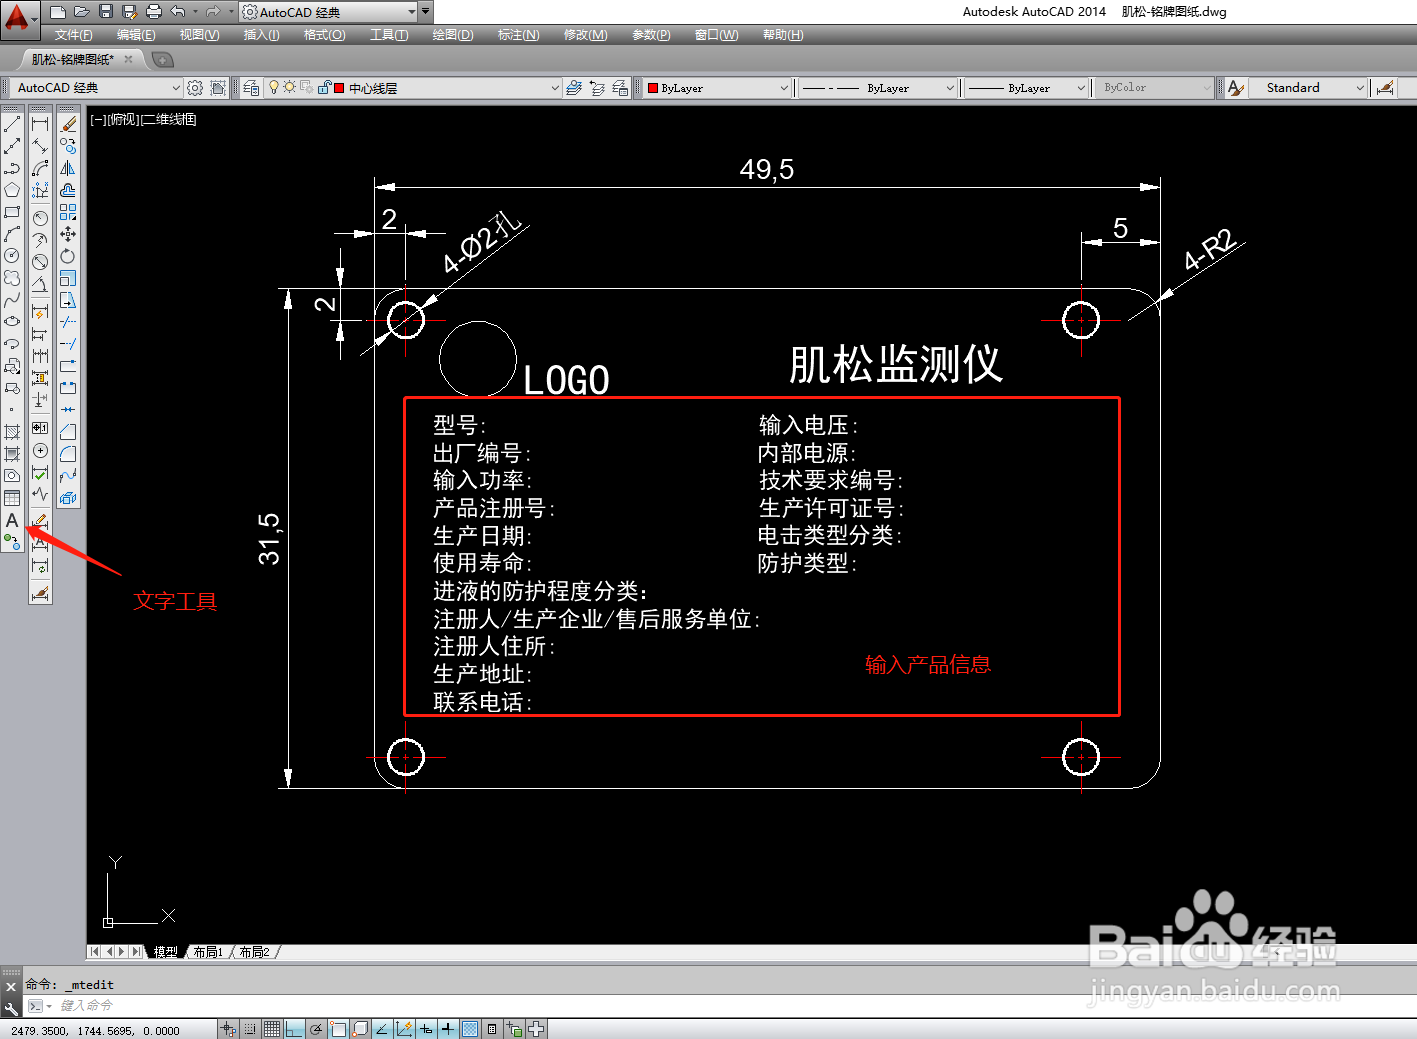Screen dimensions: 1417x1039
Task: Click the workspace settings gear icon
Action: [x=195, y=88]
